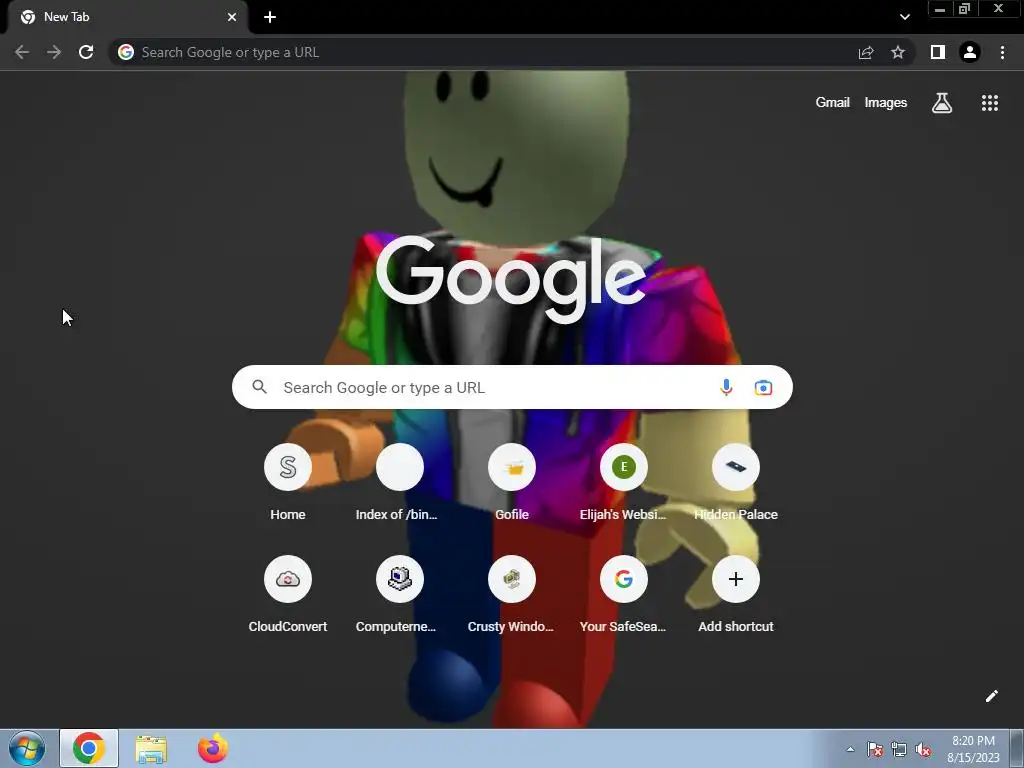1024x768 pixels.
Task: Open Windows Explorer from taskbar
Action: [x=151, y=749]
